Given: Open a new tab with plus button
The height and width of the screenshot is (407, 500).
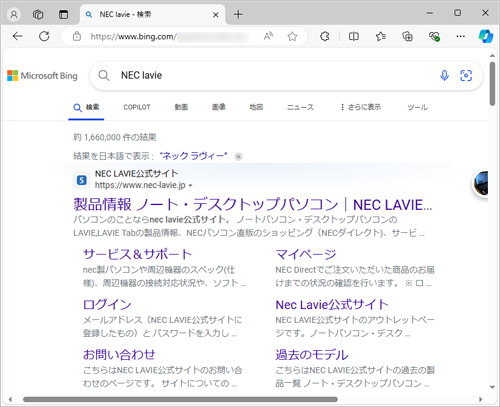Looking at the screenshot, I should point(238,14).
